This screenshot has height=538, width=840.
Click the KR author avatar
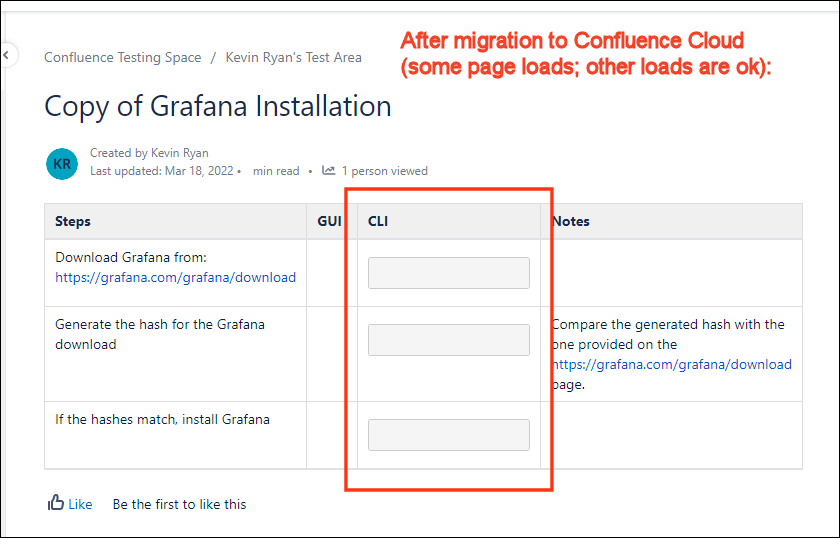click(x=62, y=163)
